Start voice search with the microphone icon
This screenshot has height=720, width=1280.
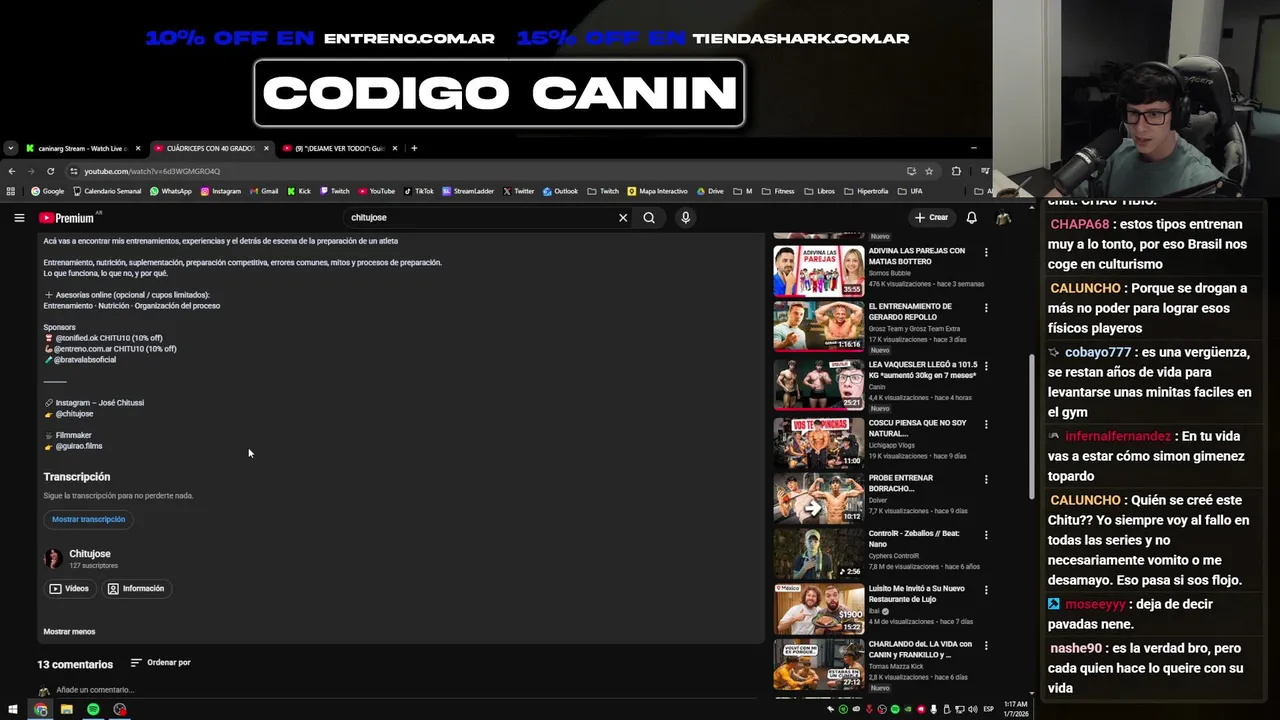click(x=685, y=217)
